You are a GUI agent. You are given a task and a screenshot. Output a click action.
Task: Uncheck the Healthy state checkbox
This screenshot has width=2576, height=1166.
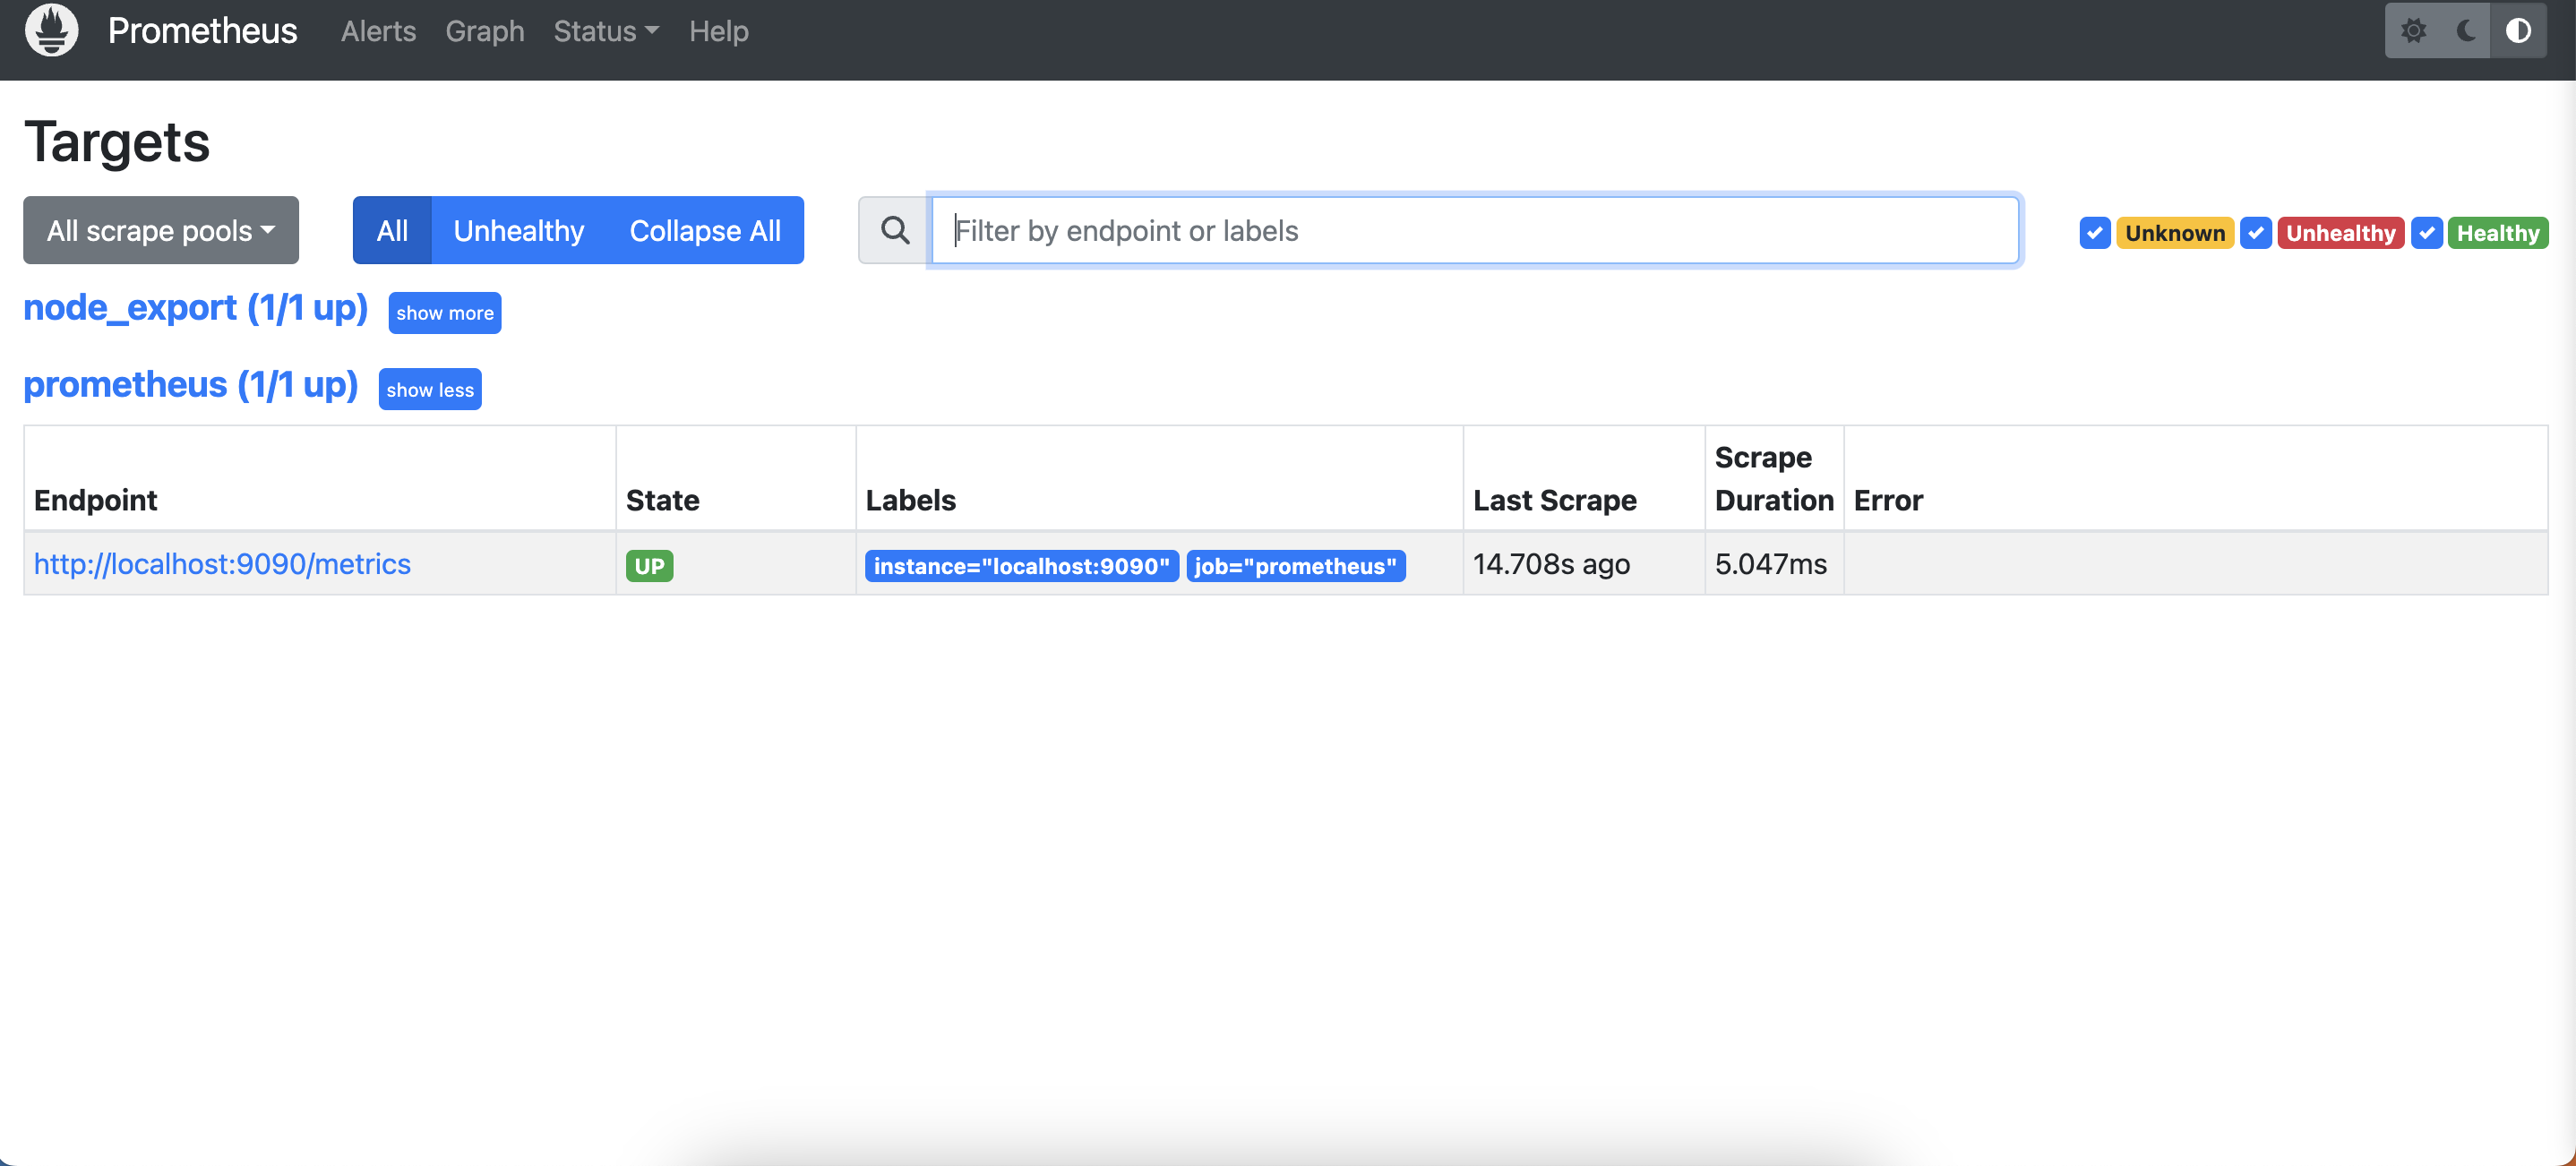2427,233
